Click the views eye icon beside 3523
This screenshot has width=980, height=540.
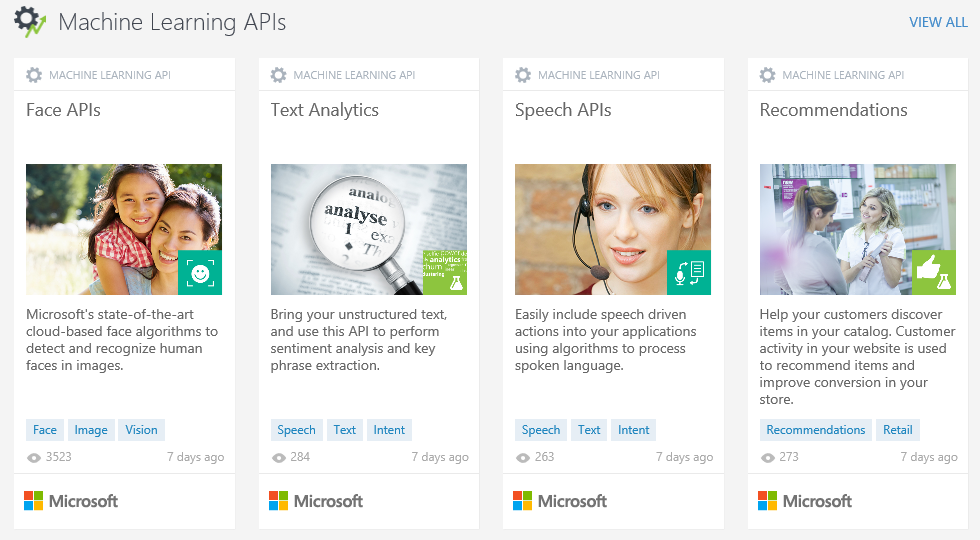pyautogui.click(x=34, y=458)
